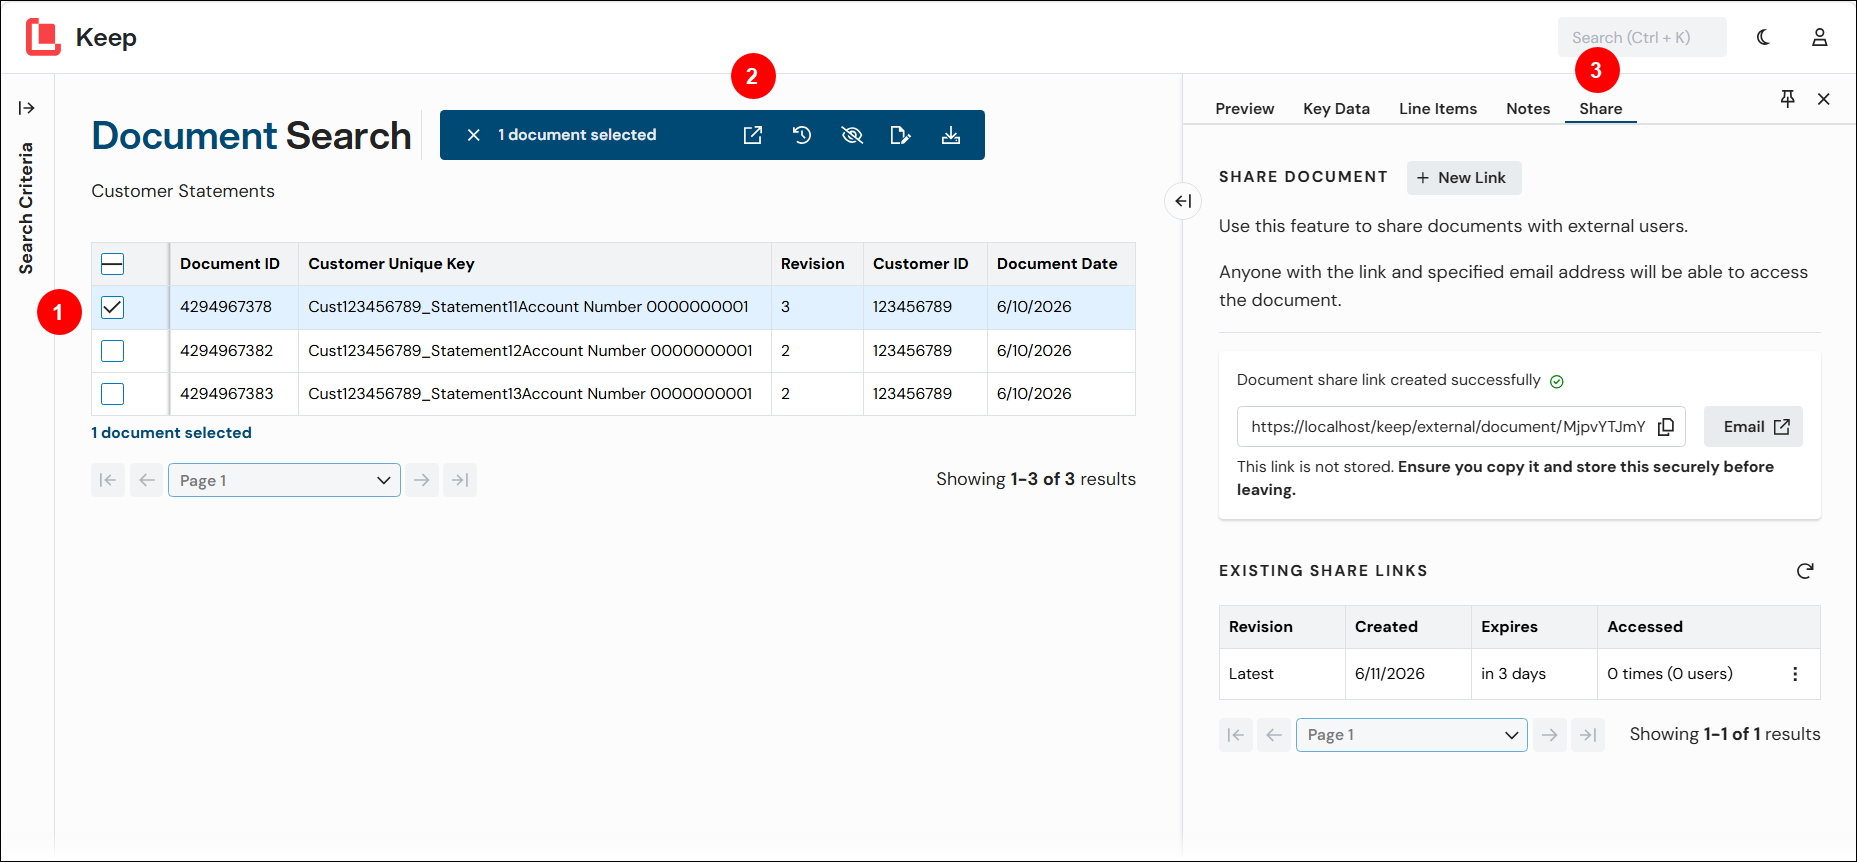This screenshot has width=1857, height=862.
Task: Go to previous page of share links
Action: pos(1274,735)
